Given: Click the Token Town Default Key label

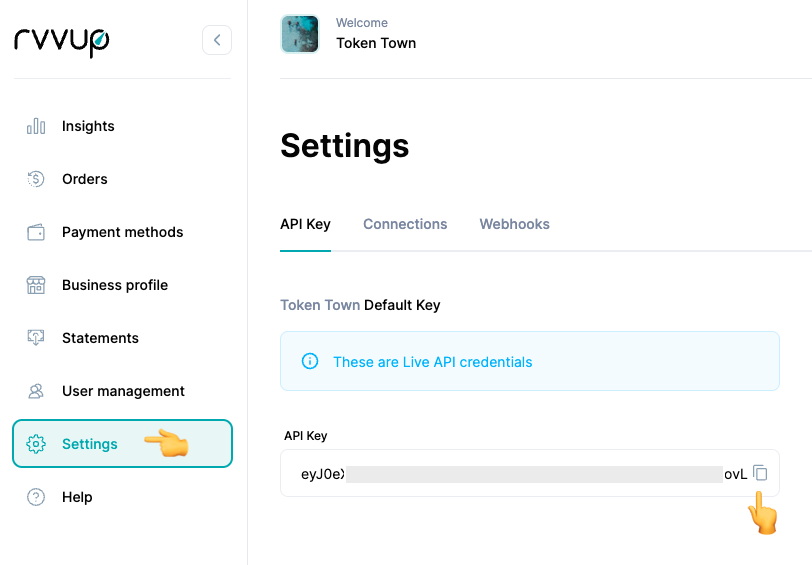Looking at the screenshot, I should coord(360,305).
